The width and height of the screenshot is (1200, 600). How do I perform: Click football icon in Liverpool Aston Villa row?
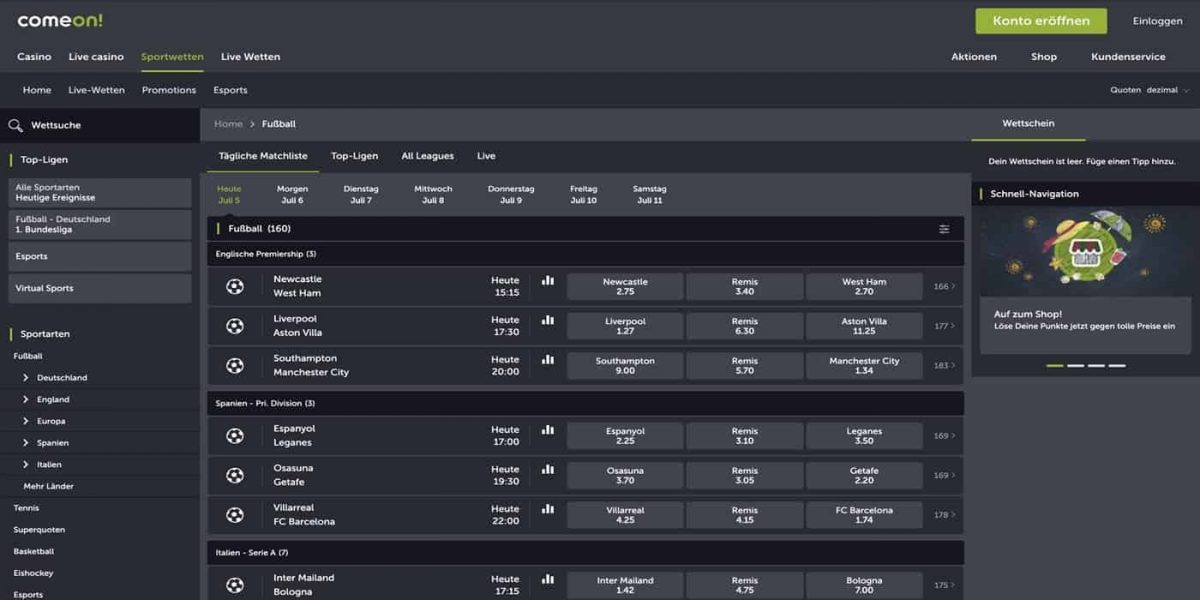[235, 326]
